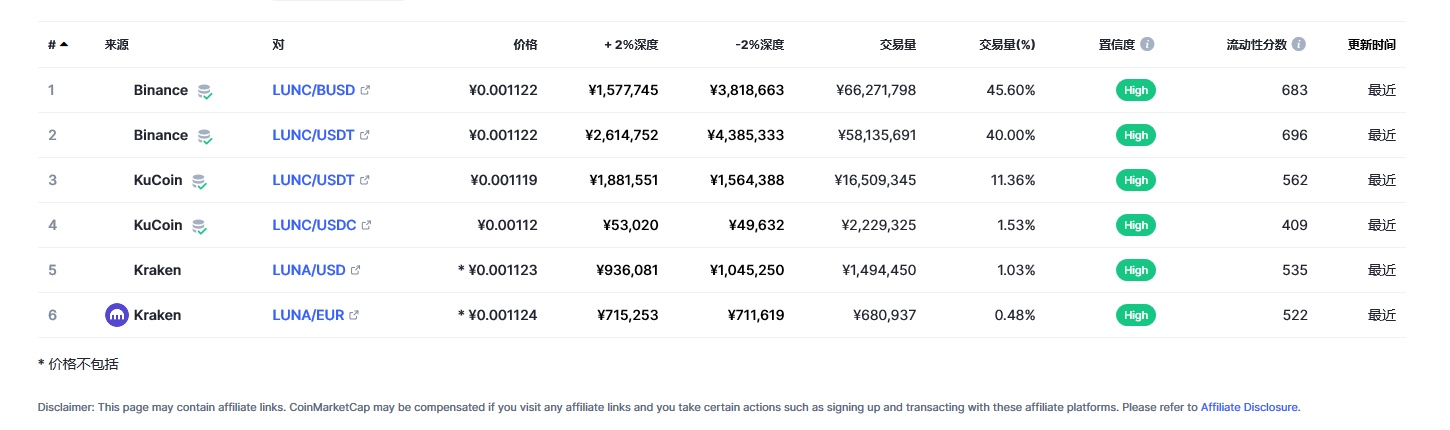Viewport: 1450px width, 430px height.
Task: Open Kraken LUNA/USD pair link
Action: (x=309, y=270)
